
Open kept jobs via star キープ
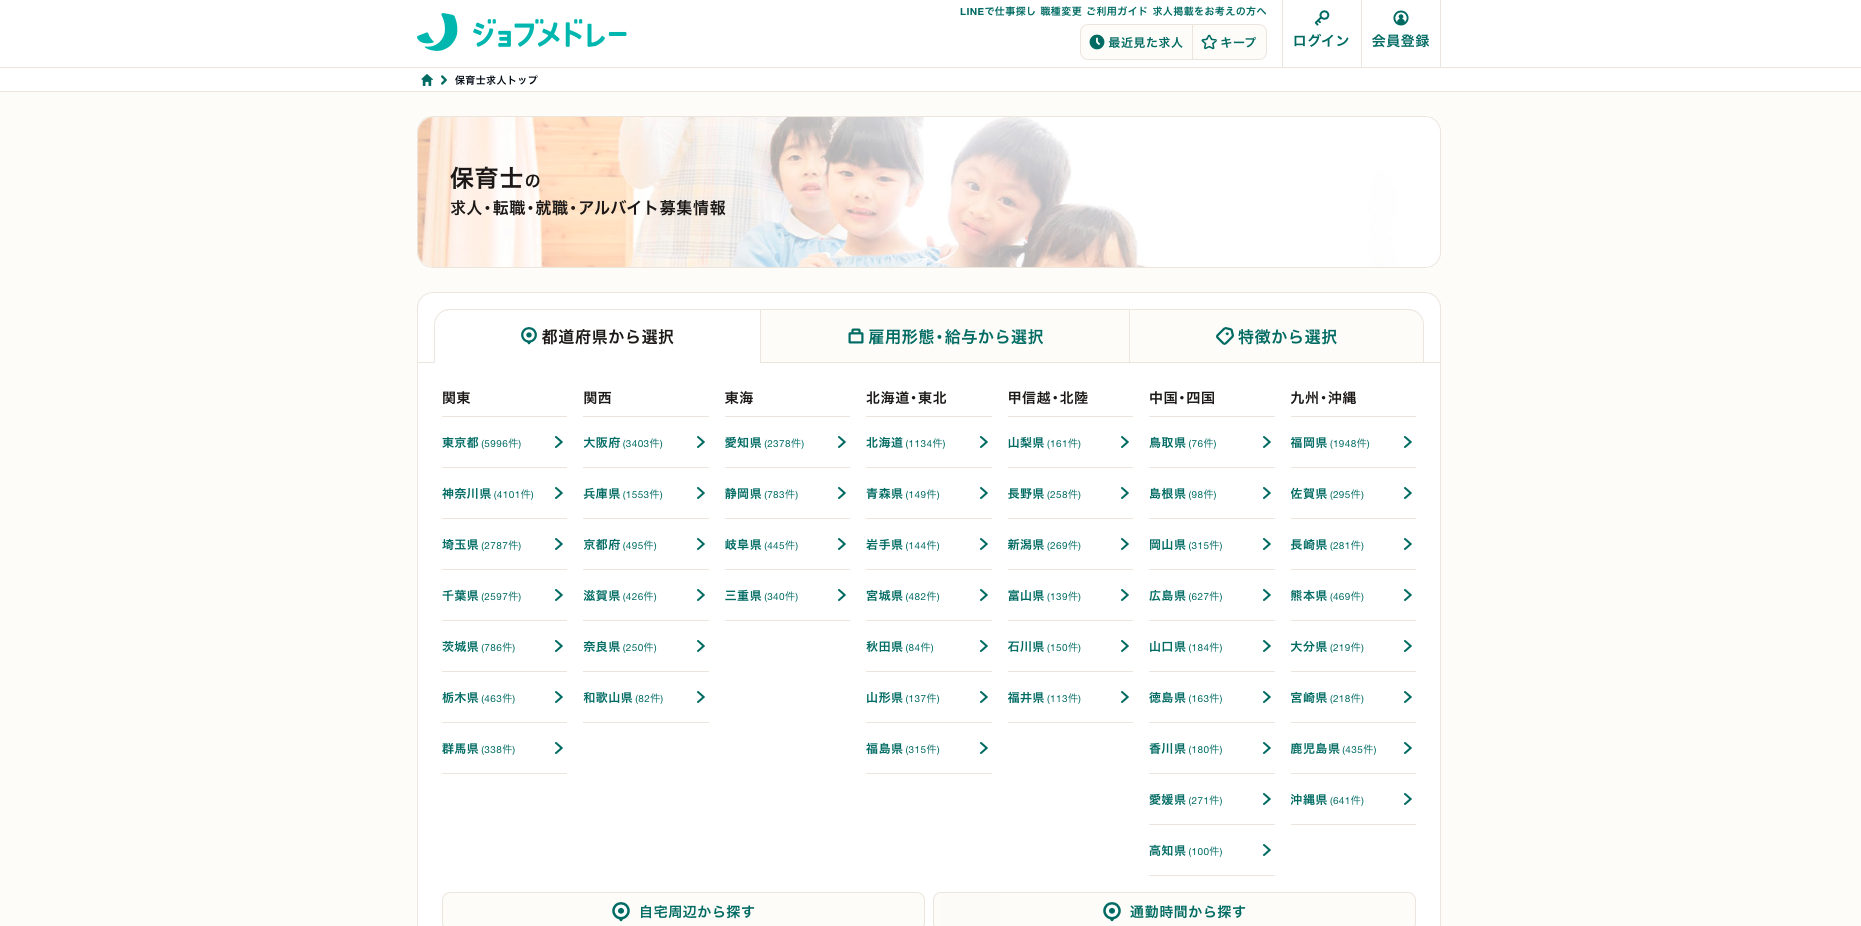[1229, 42]
